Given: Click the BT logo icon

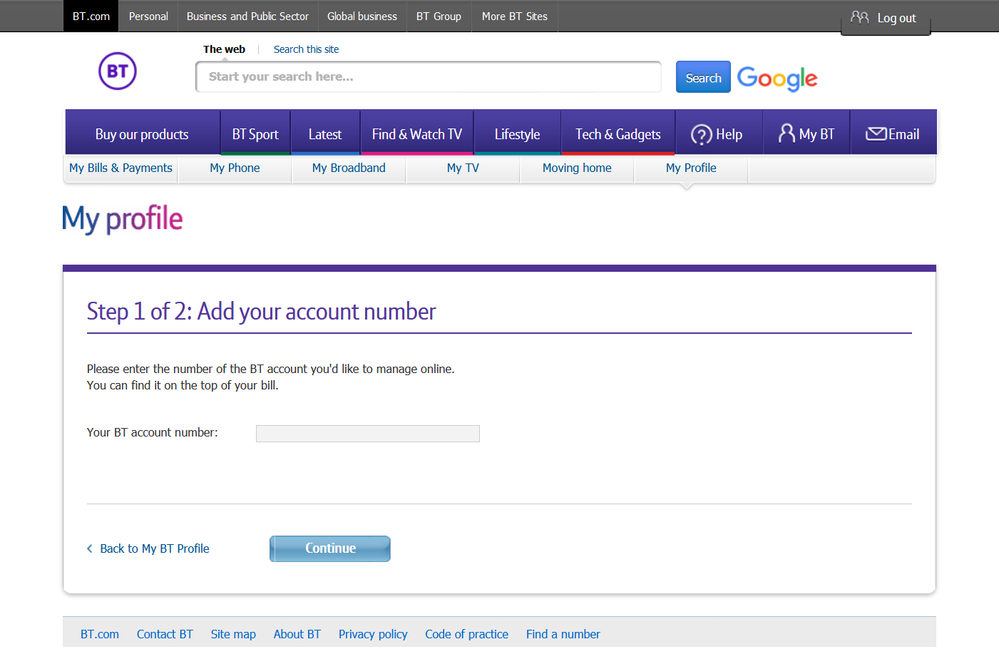Looking at the screenshot, I should 117,71.
